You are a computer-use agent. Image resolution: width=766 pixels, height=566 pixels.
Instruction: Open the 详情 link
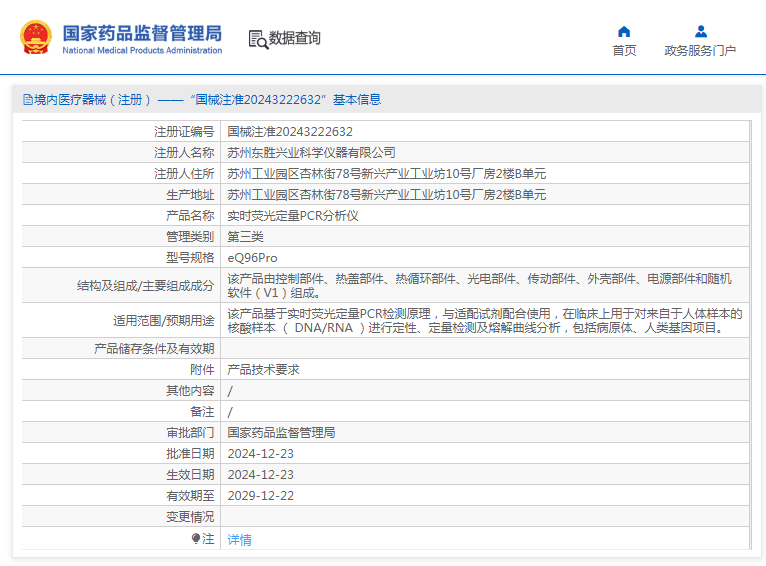[239, 540]
